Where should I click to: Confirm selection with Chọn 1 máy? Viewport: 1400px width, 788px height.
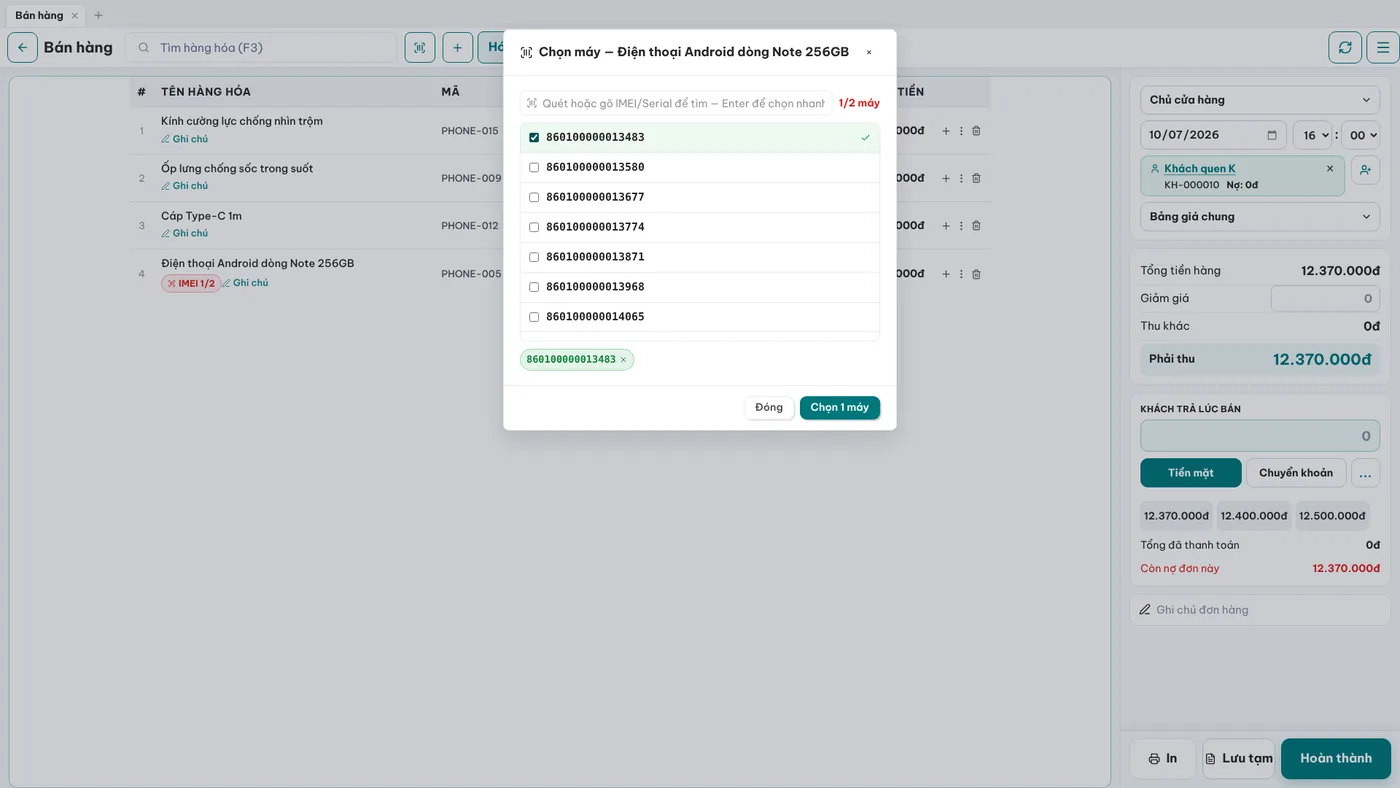[840, 408]
